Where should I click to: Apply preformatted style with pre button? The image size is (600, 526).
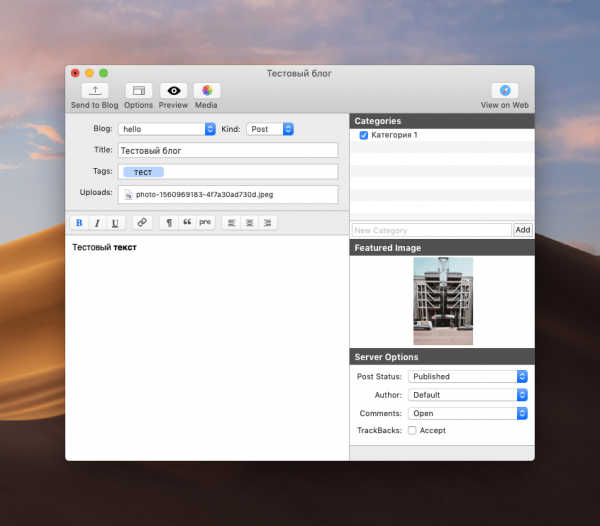[205, 223]
